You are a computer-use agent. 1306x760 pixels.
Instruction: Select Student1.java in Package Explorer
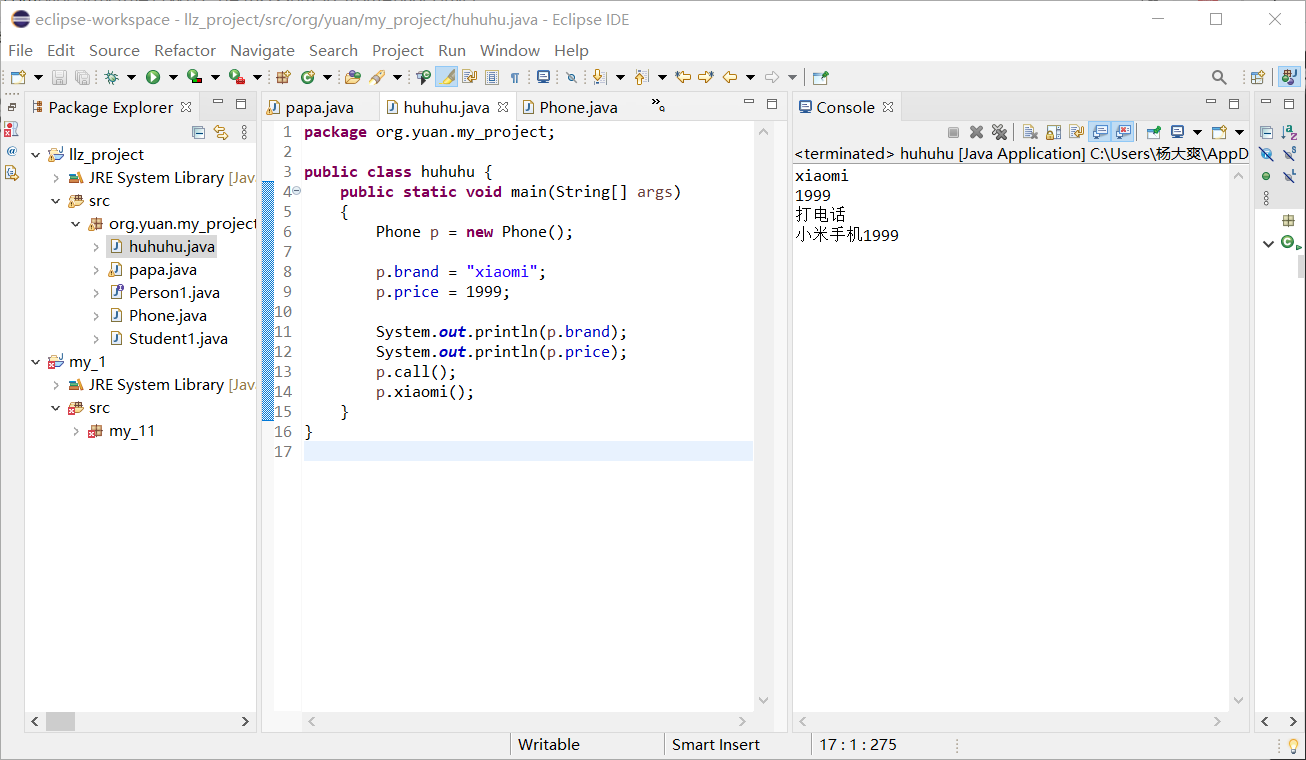(x=178, y=339)
